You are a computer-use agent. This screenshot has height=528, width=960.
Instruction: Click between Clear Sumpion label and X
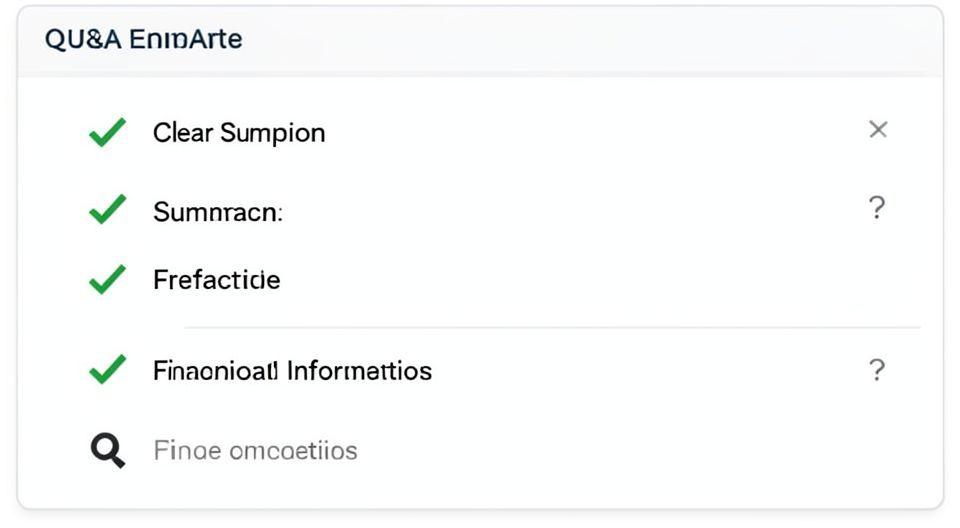[x=600, y=132]
